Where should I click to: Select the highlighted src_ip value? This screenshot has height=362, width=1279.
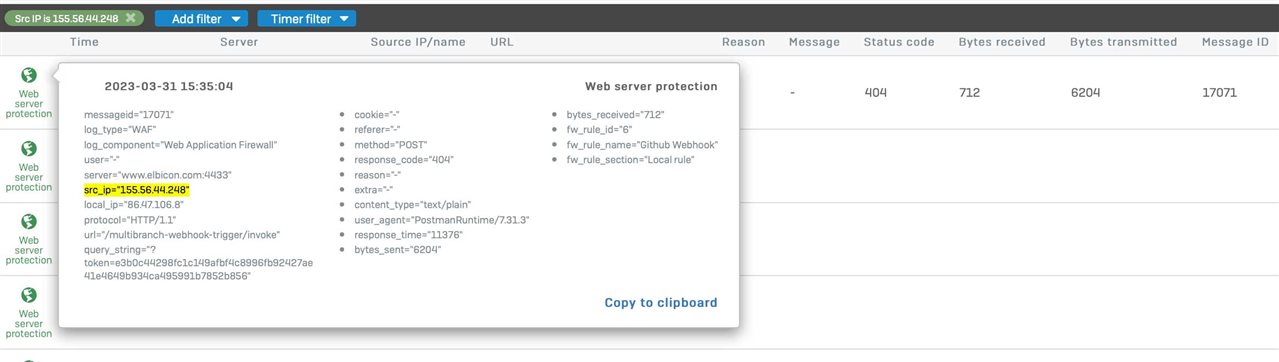(x=137, y=189)
